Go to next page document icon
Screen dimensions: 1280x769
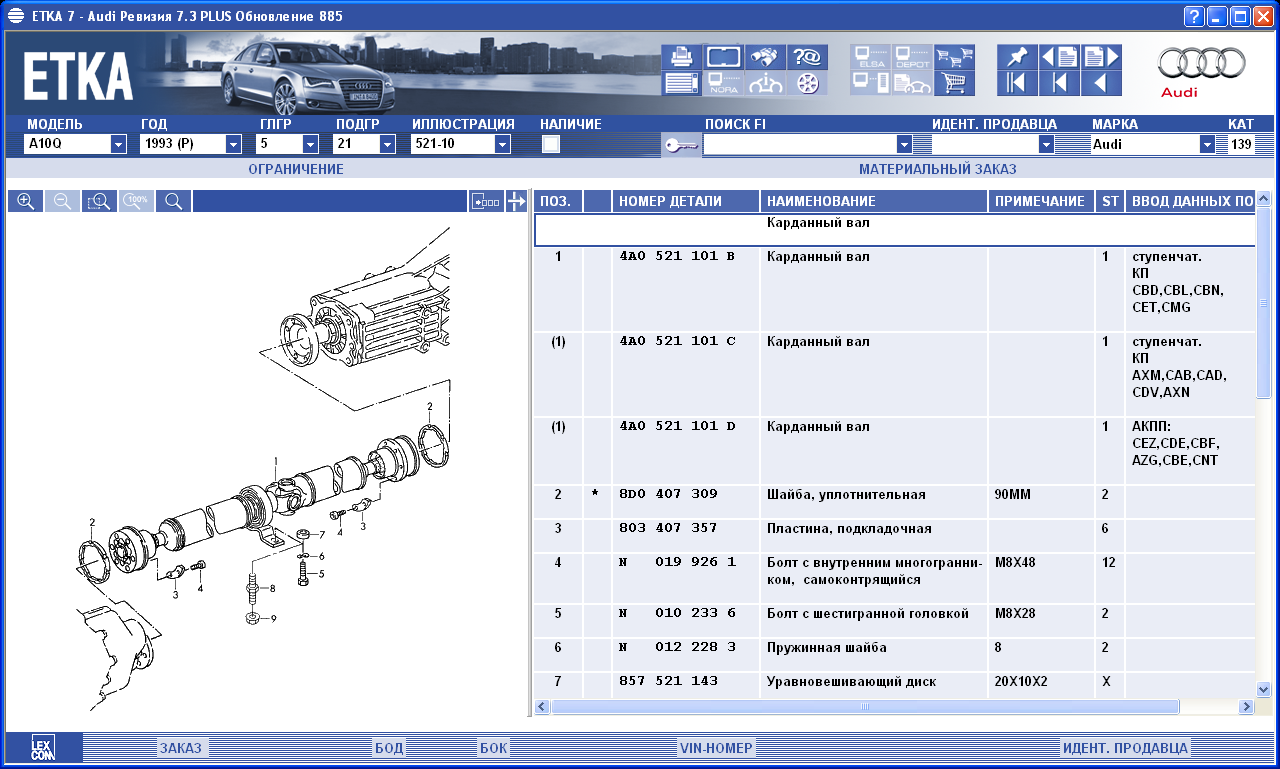(1101, 57)
